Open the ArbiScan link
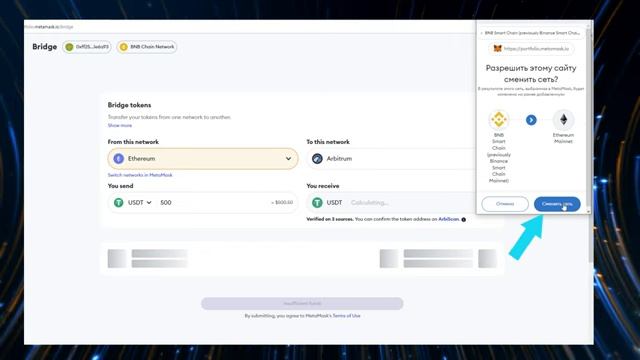The height and width of the screenshot is (360, 640). (449, 219)
